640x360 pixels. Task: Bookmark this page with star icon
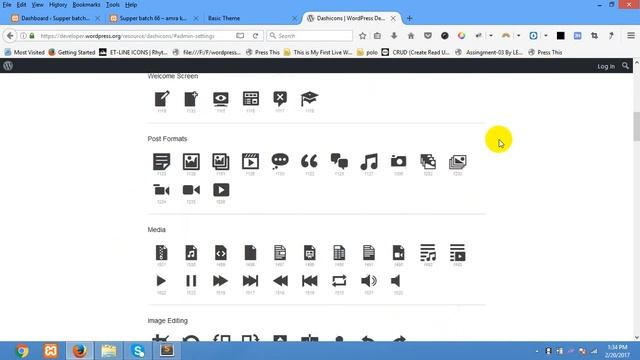362,36
